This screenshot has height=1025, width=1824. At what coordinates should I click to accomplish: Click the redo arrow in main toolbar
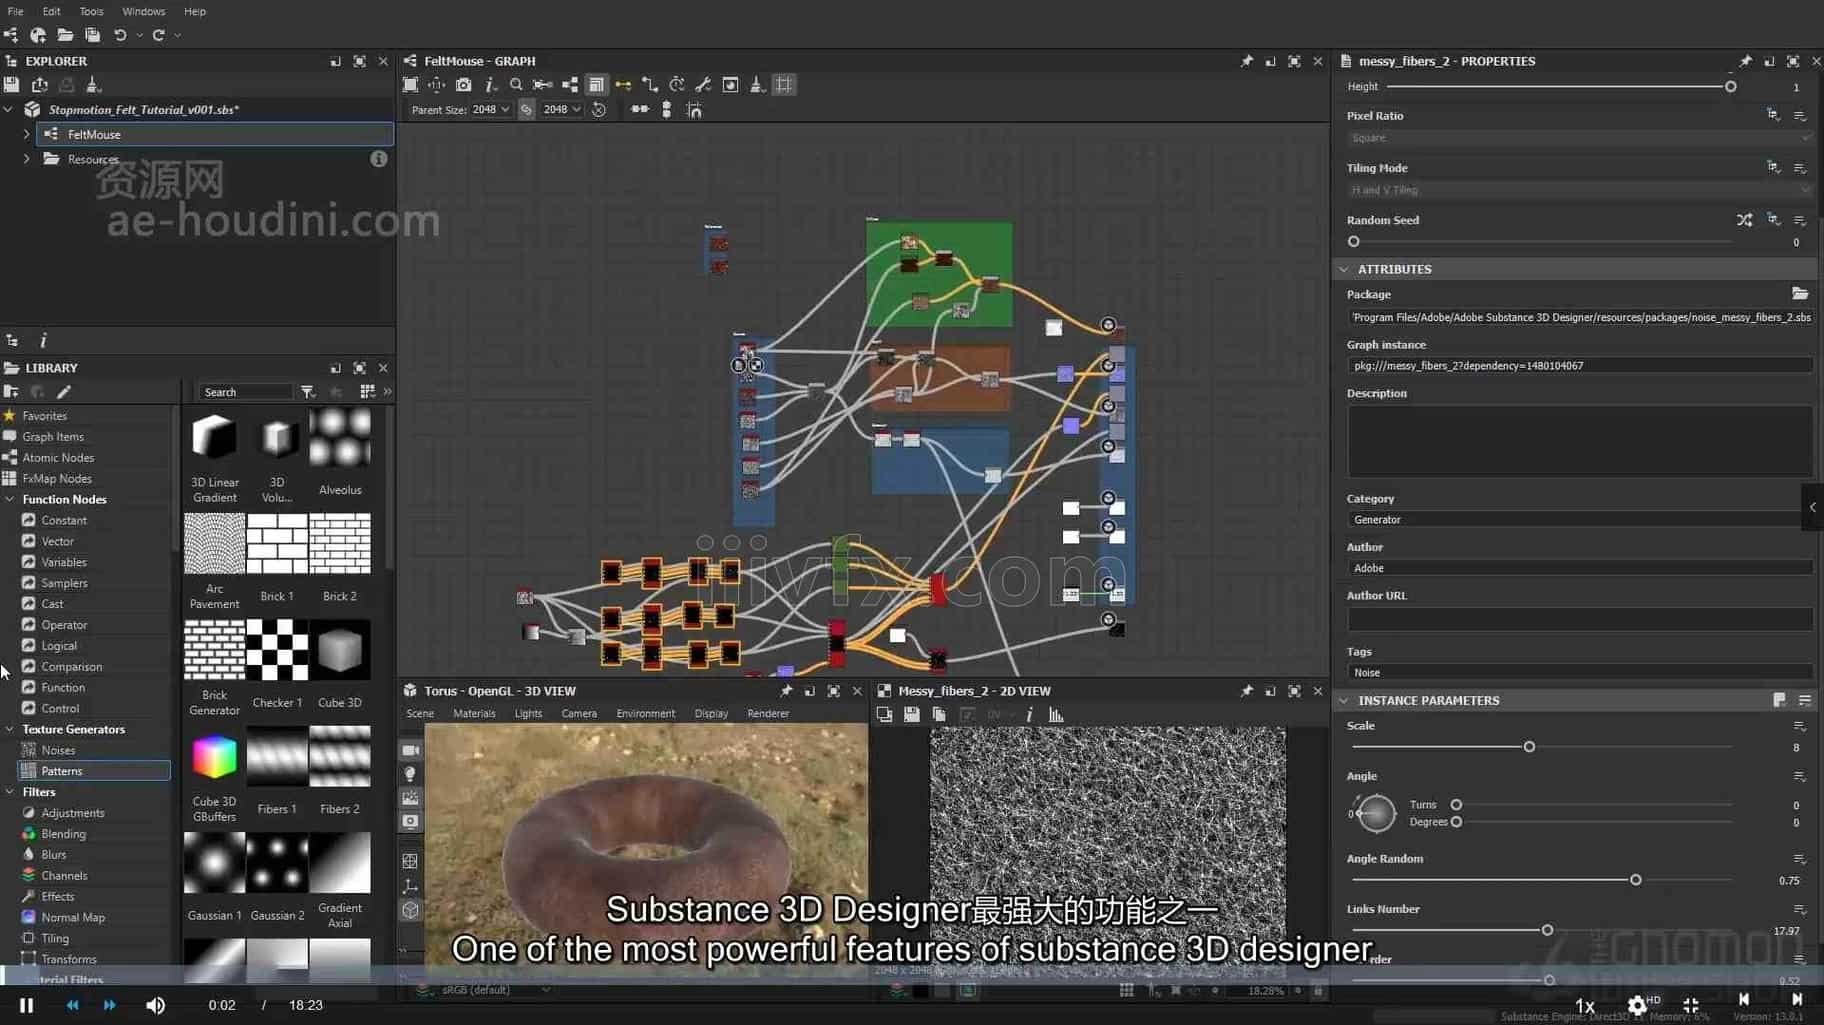coord(158,35)
